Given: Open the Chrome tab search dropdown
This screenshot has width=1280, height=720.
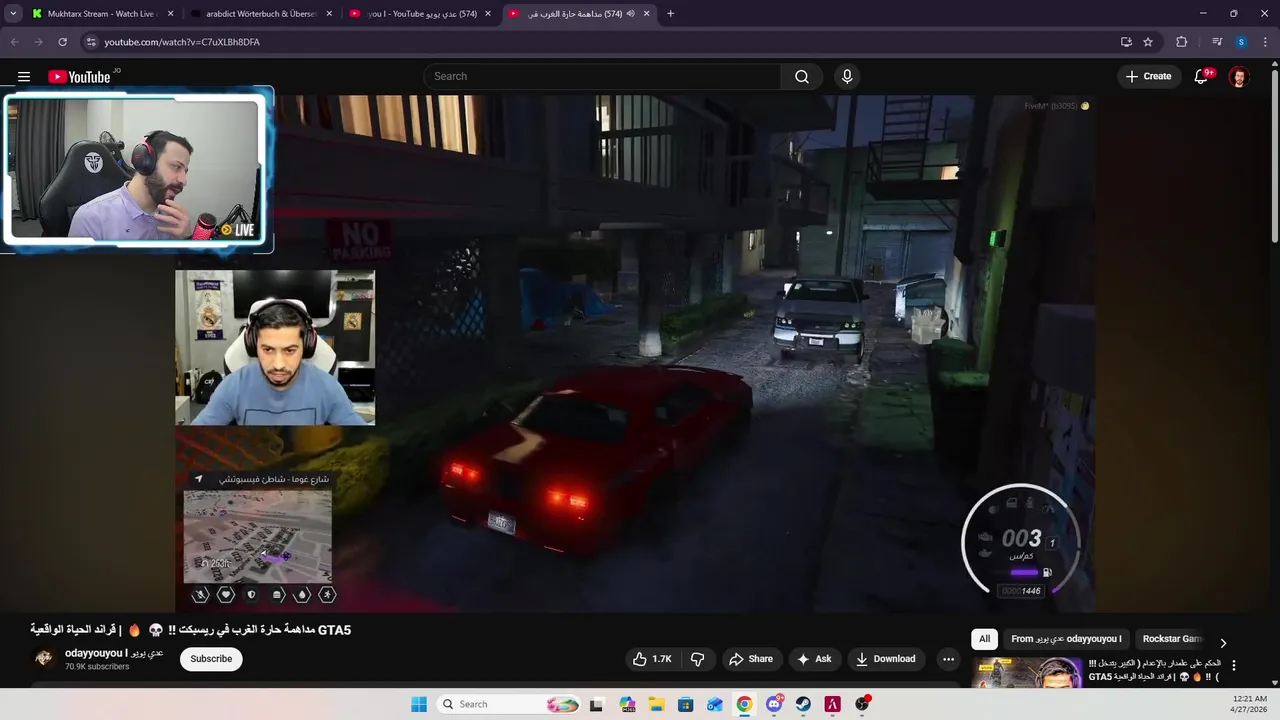Looking at the screenshot, I should click(x=13, y=14).
